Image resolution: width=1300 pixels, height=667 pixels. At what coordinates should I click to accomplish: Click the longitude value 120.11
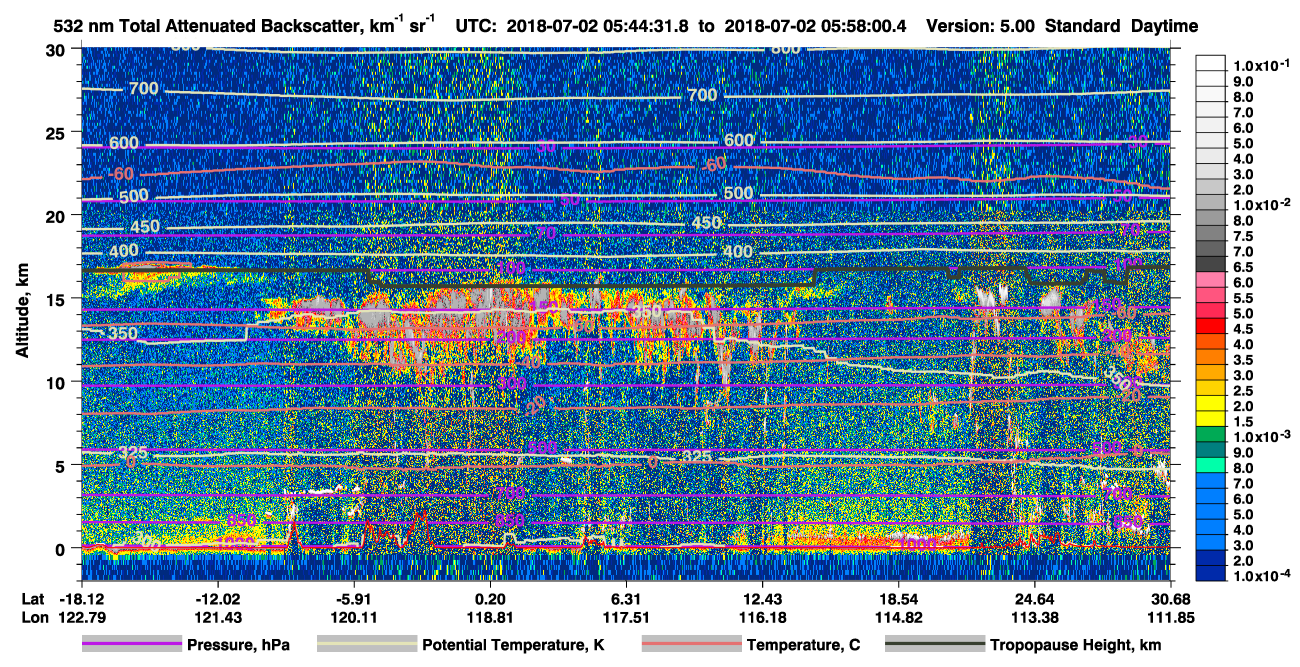point(354,617)
